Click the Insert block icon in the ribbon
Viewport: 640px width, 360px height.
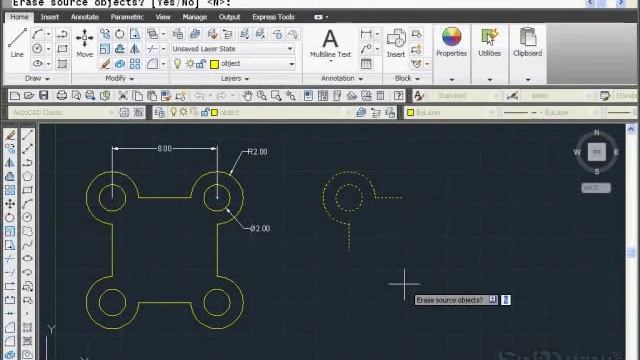point(396,42)
